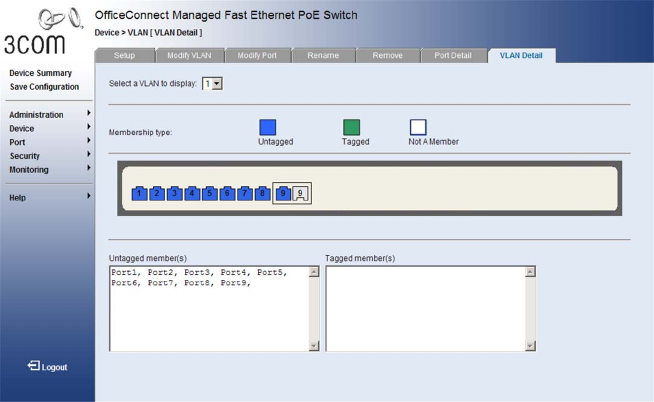Click the Logout link
Image resolution: width=654 pixels, height=402 pixels.
click(x=54, y=367)
